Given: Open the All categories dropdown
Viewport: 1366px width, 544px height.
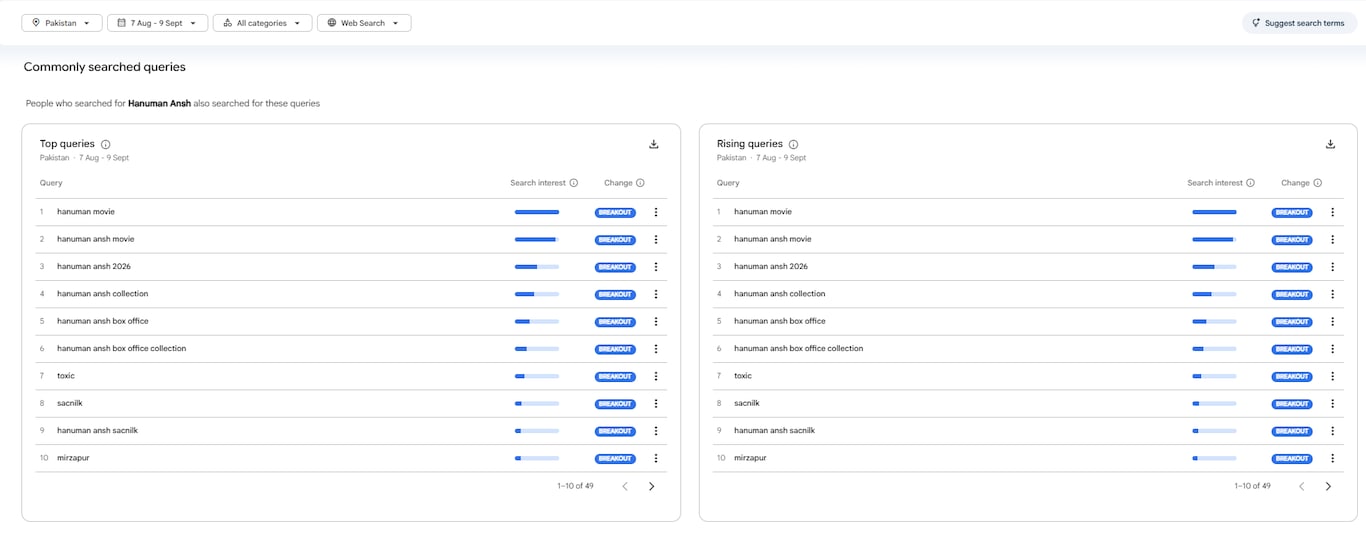Looking at the screenshot, I should (x=262, y=23).
